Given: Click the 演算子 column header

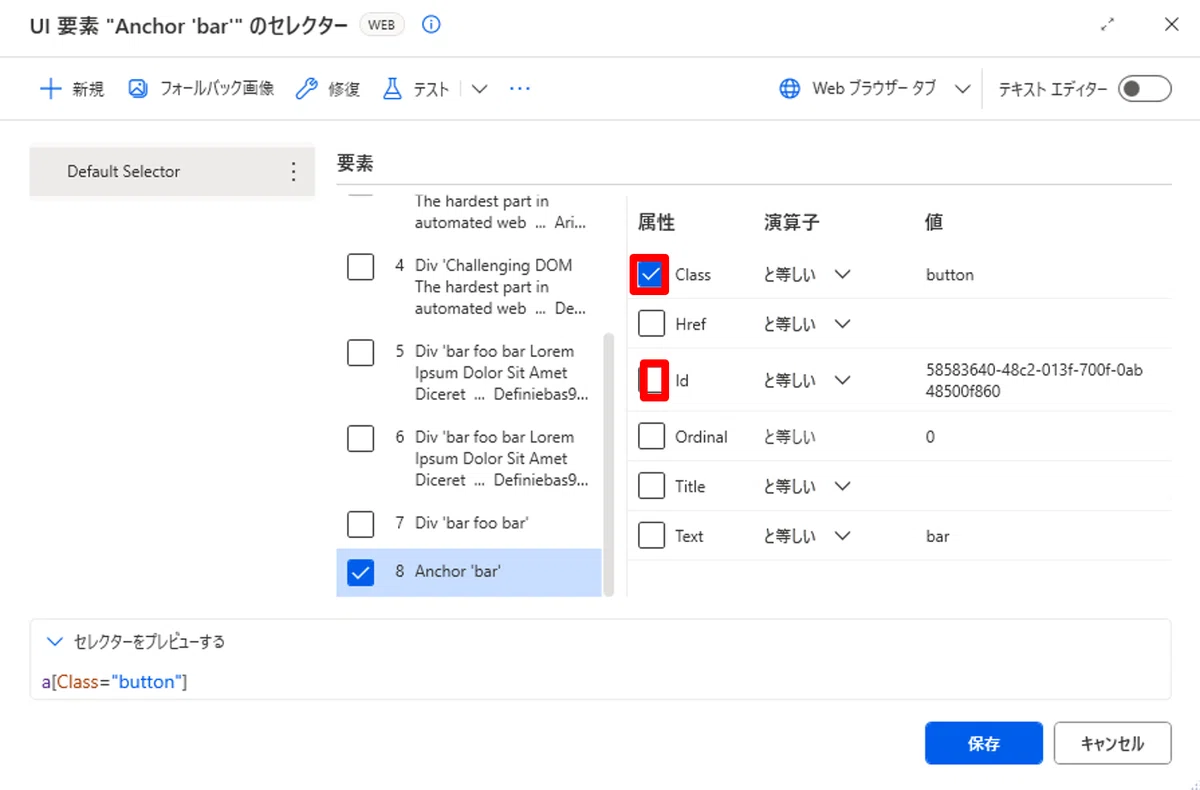Looking at the screenshot, I should [x=791, y=222].
